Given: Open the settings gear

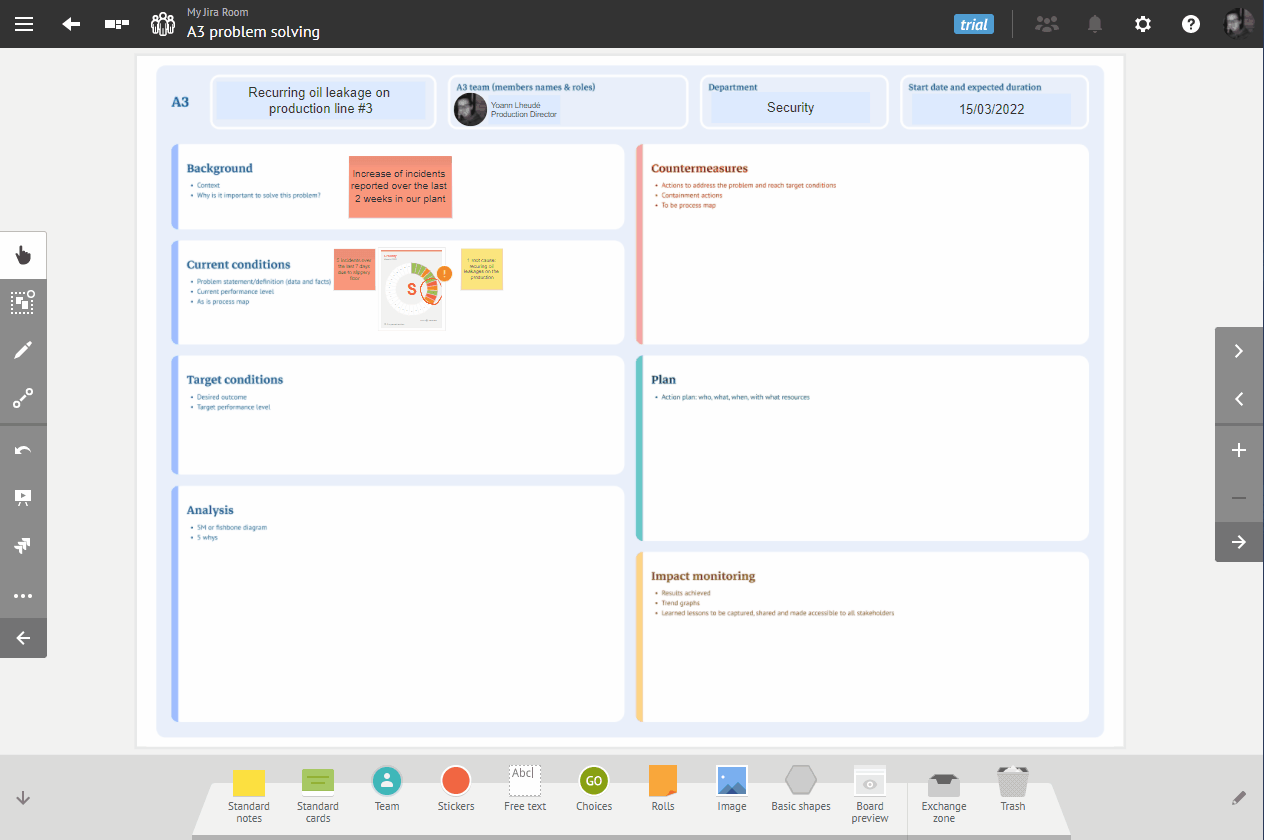Looking at the screenshot, I should [x=1143, y=24].
